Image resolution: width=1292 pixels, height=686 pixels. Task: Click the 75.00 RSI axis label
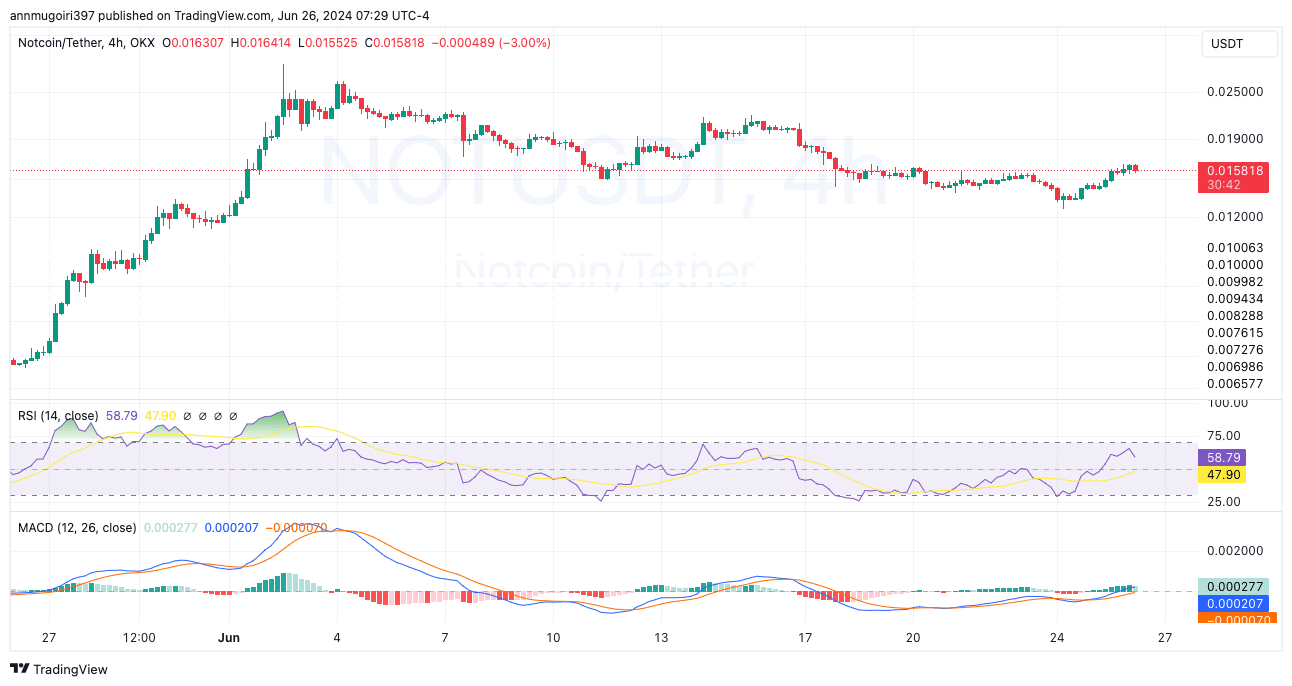point(1224,436)
